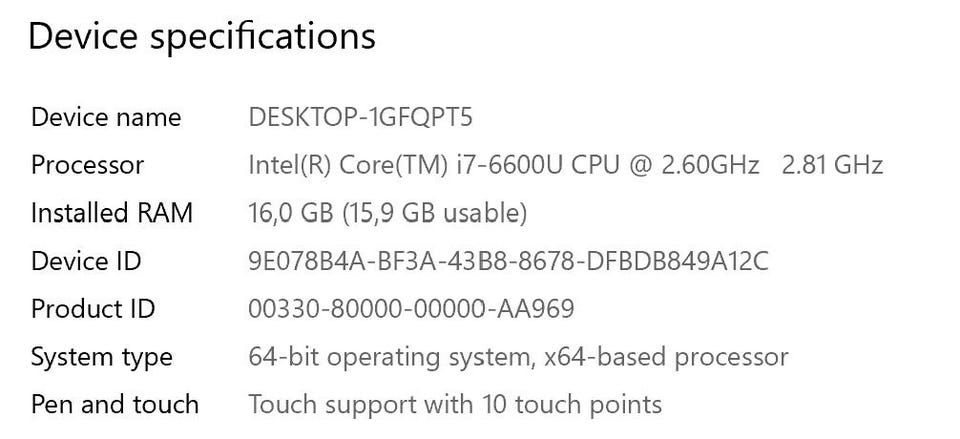
Task: Click the 10 touch points text
Action: pos(574,405)
